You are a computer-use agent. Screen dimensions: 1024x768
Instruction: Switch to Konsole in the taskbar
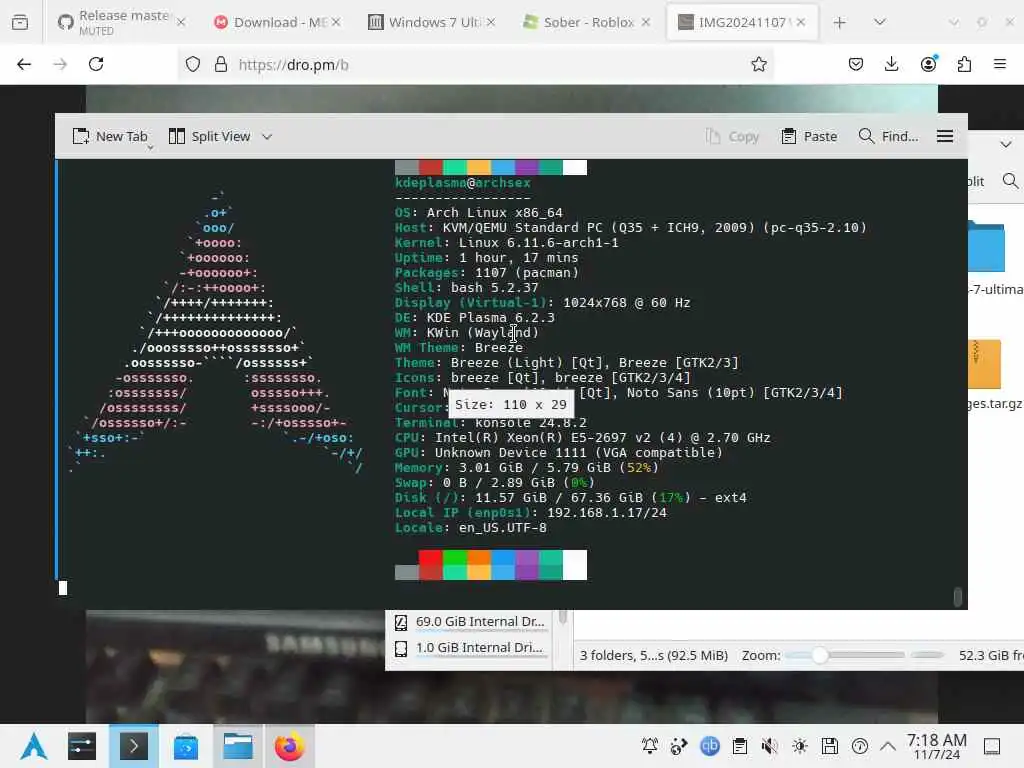tap(134, 746)
